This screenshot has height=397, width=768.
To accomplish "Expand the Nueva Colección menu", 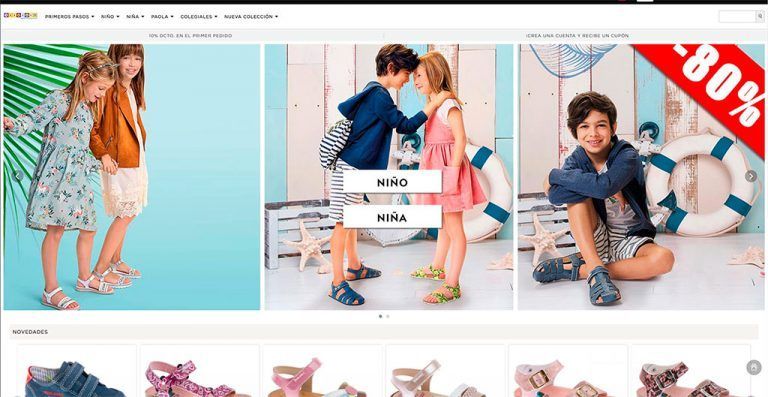I will (x=251, y=17).
